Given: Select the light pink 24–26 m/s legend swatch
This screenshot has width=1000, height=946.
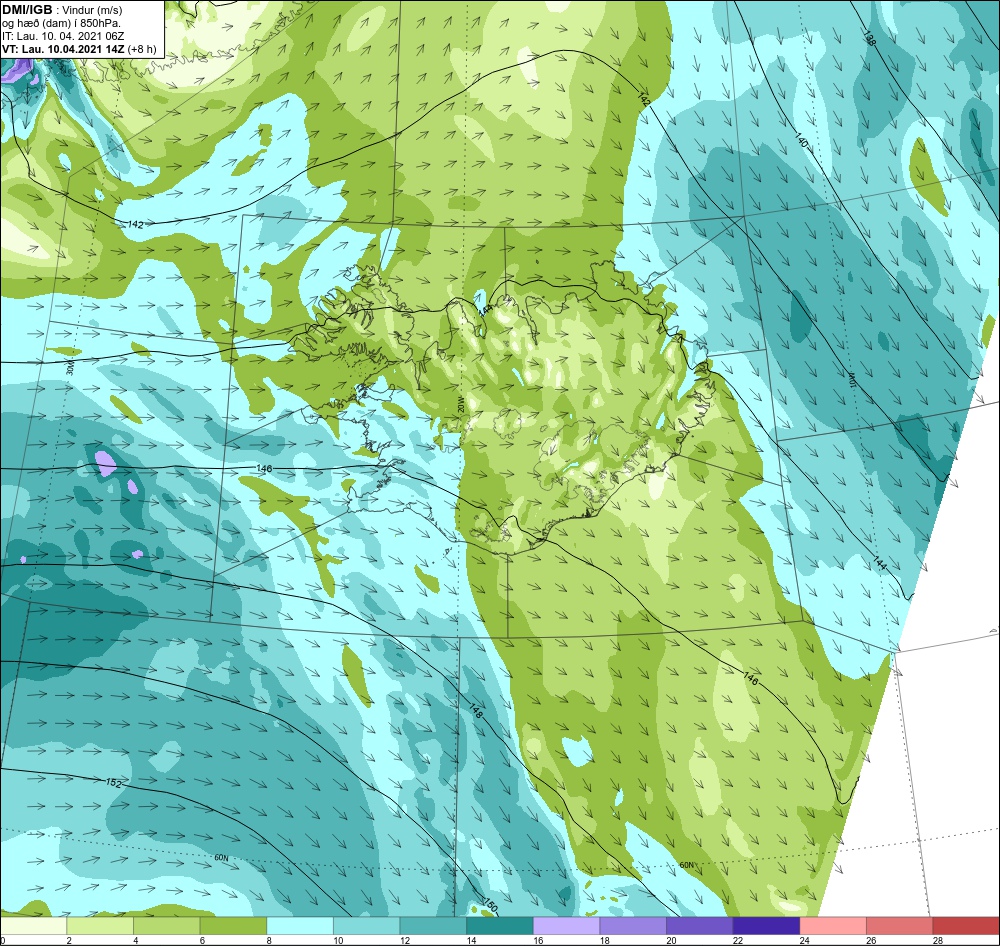Looking at the screenshot, I should 833,926.
